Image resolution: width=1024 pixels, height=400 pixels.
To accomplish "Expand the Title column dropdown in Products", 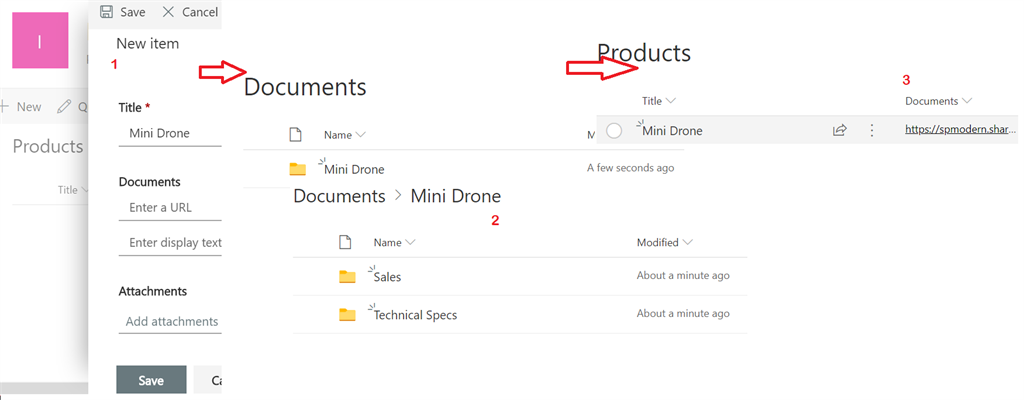I will pyautogui.click(x=671, y=101).
